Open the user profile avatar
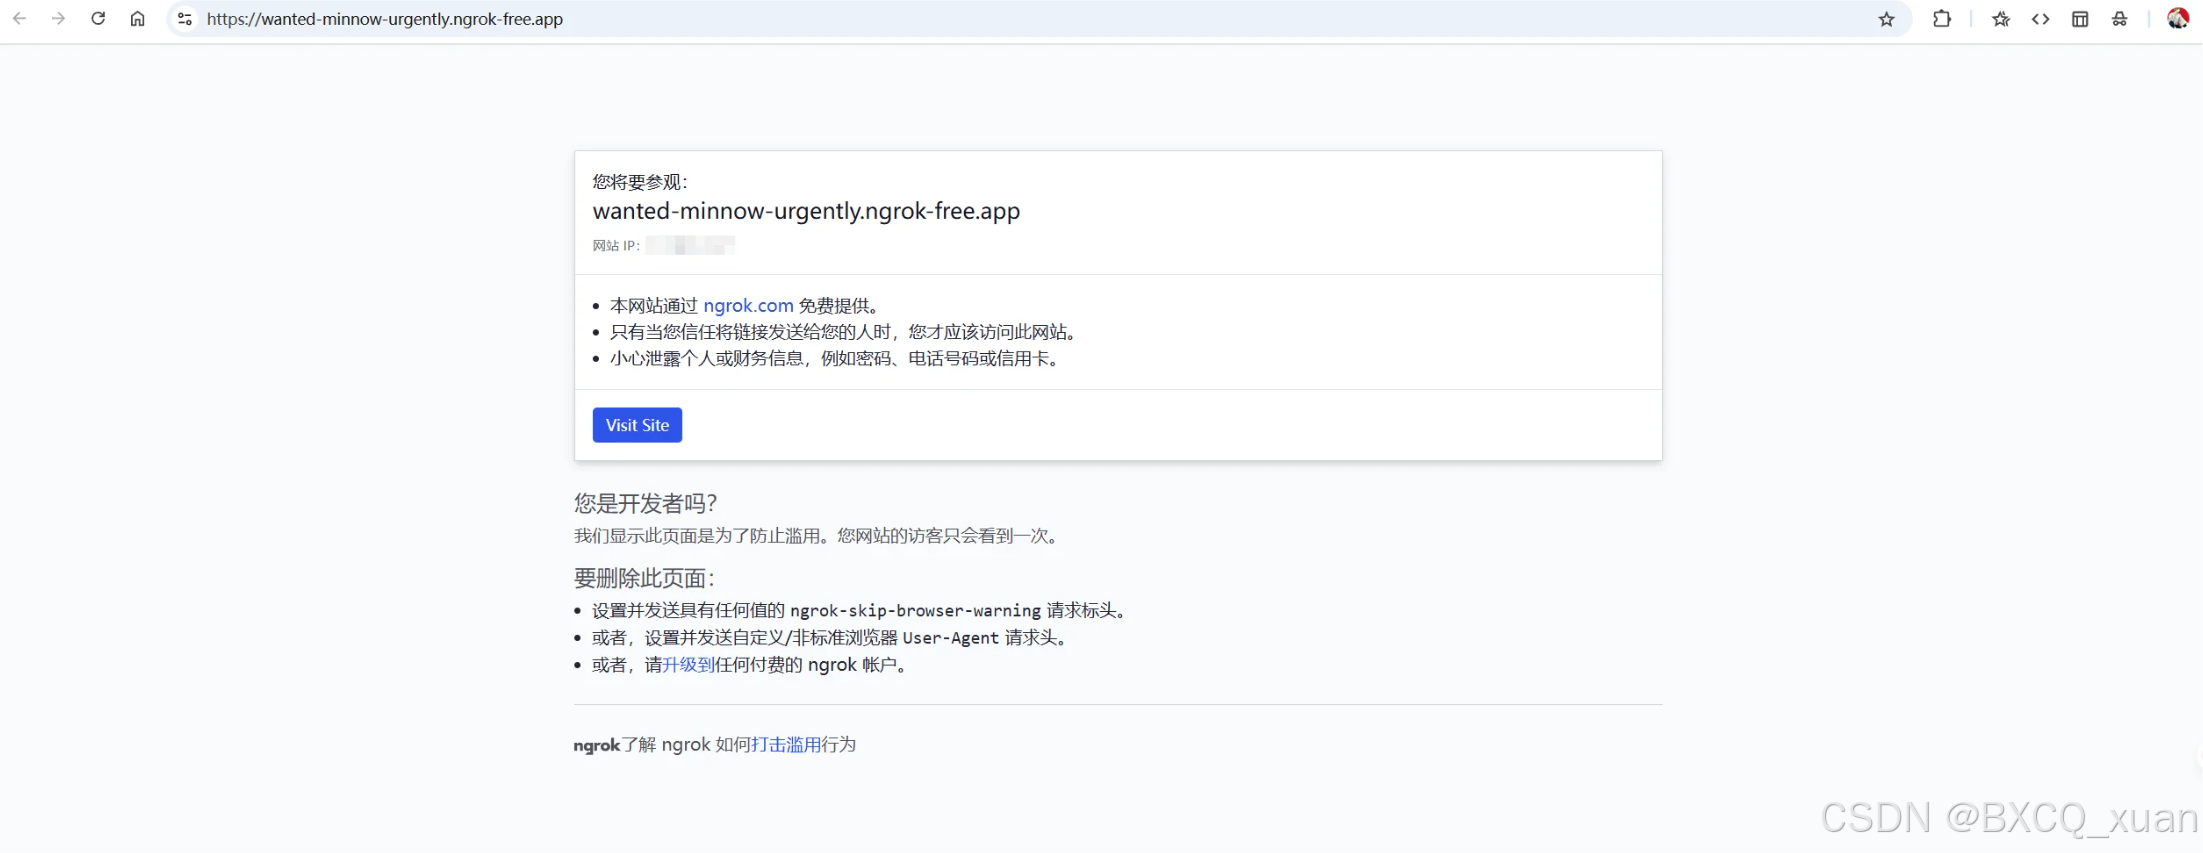The width and height of the screenshot is (2203, 853). coord(2178,19)
